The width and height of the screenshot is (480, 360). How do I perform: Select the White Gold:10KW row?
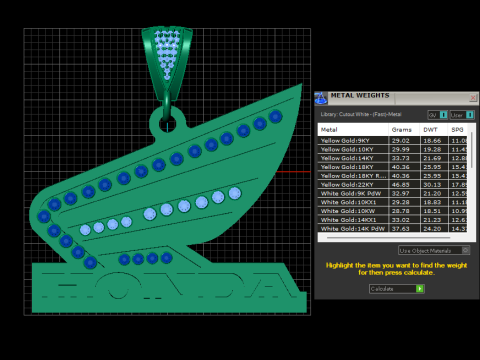coord(393,211)
